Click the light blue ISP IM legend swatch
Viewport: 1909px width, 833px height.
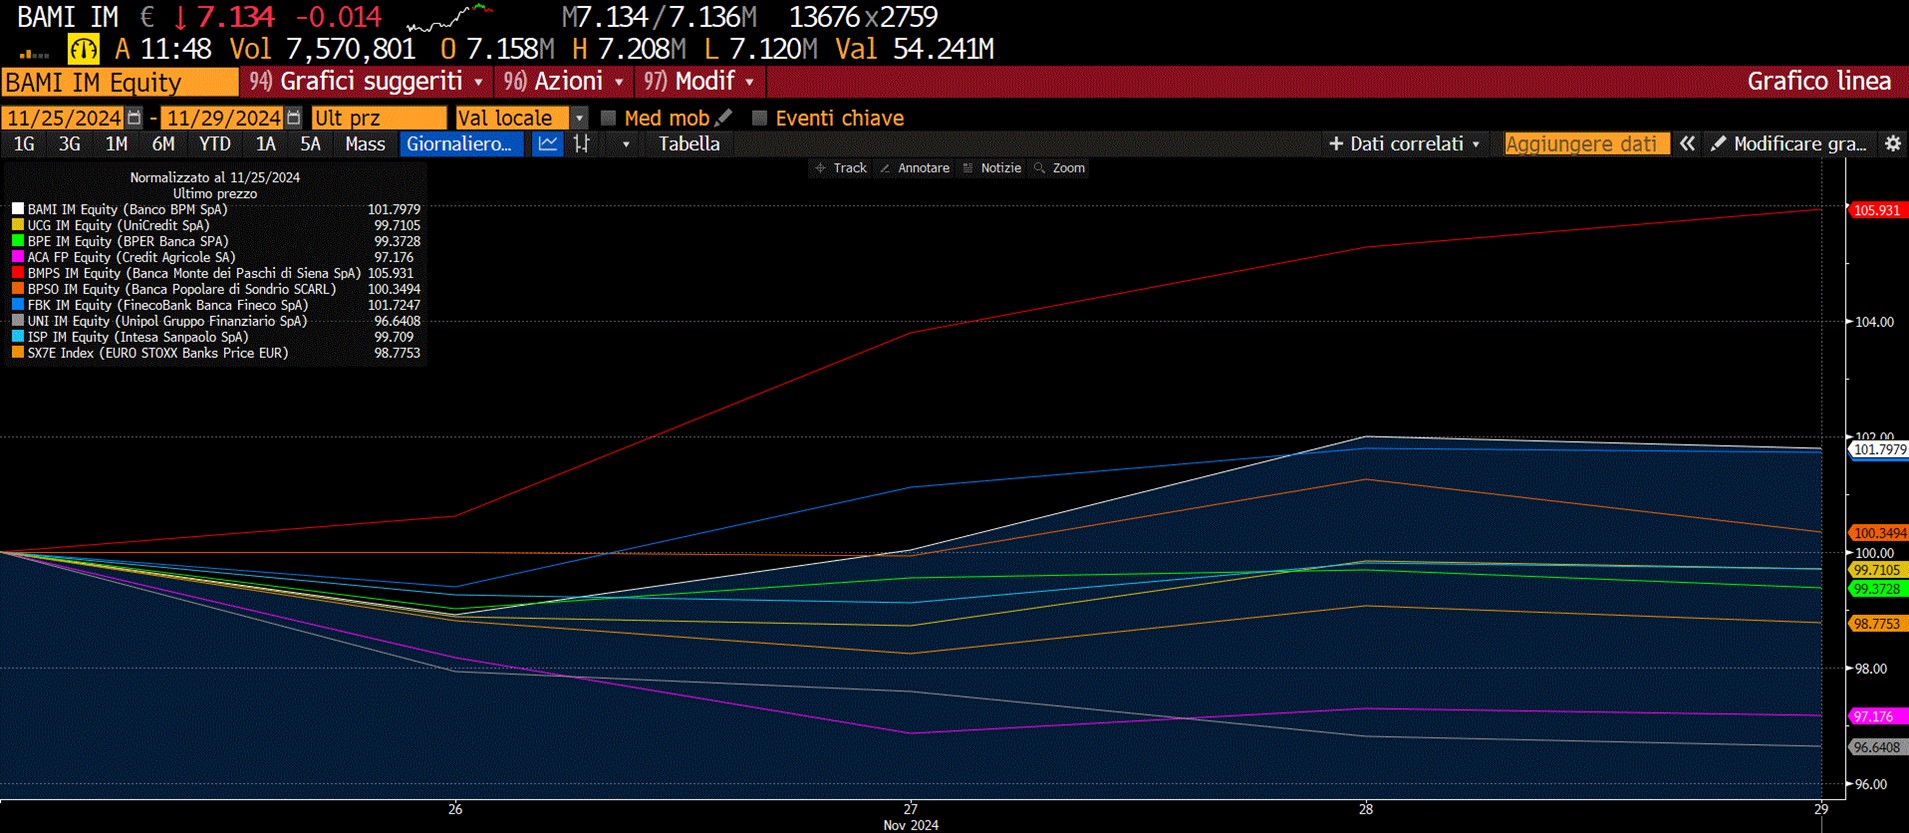point(18,337)
